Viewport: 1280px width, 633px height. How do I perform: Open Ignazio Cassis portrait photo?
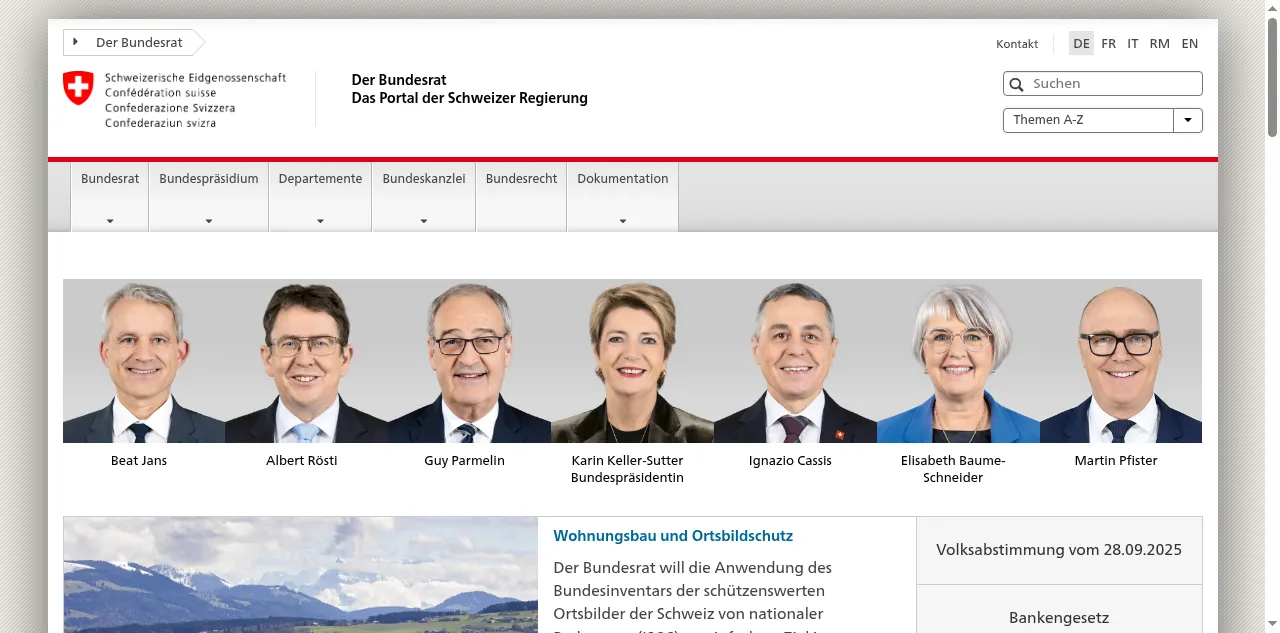(795, 361)
